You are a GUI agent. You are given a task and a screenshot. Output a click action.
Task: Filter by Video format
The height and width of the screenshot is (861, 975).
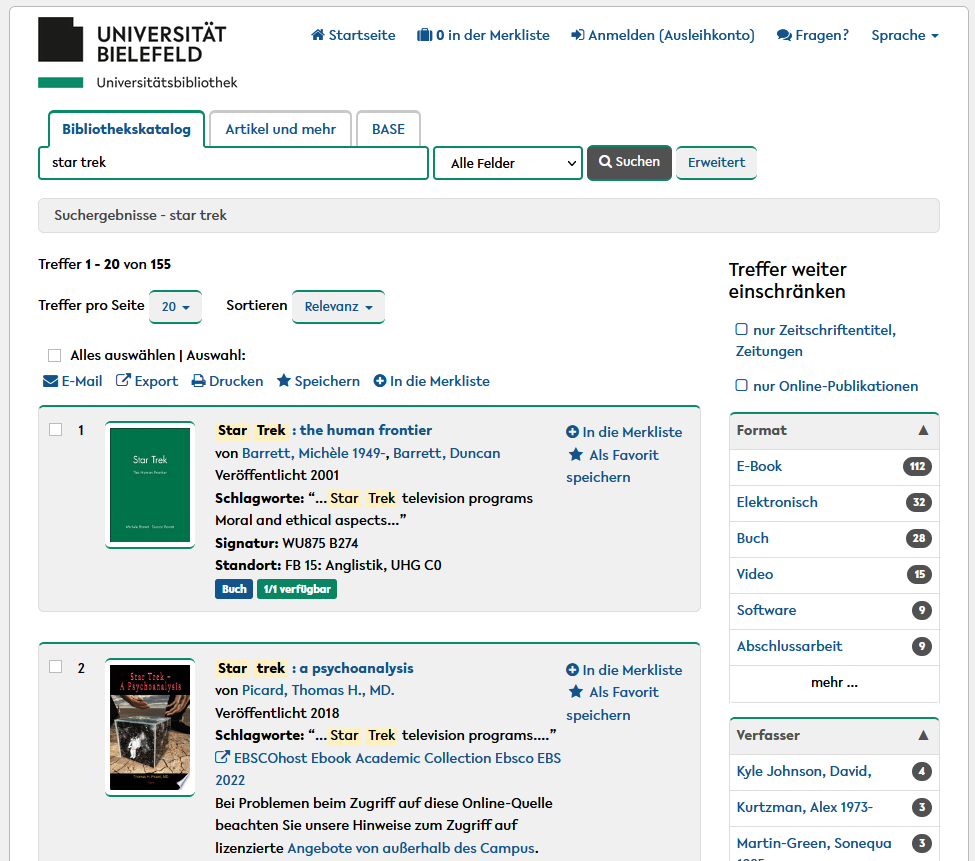[834, 574]
